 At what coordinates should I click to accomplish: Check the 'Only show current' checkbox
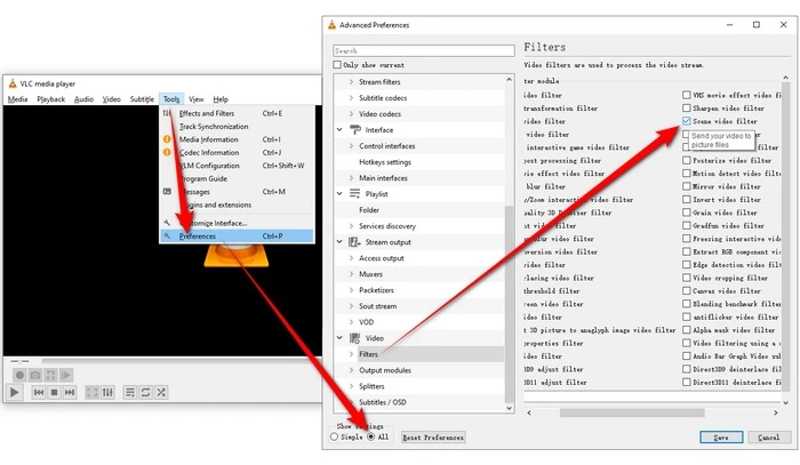tap(338, 65)
